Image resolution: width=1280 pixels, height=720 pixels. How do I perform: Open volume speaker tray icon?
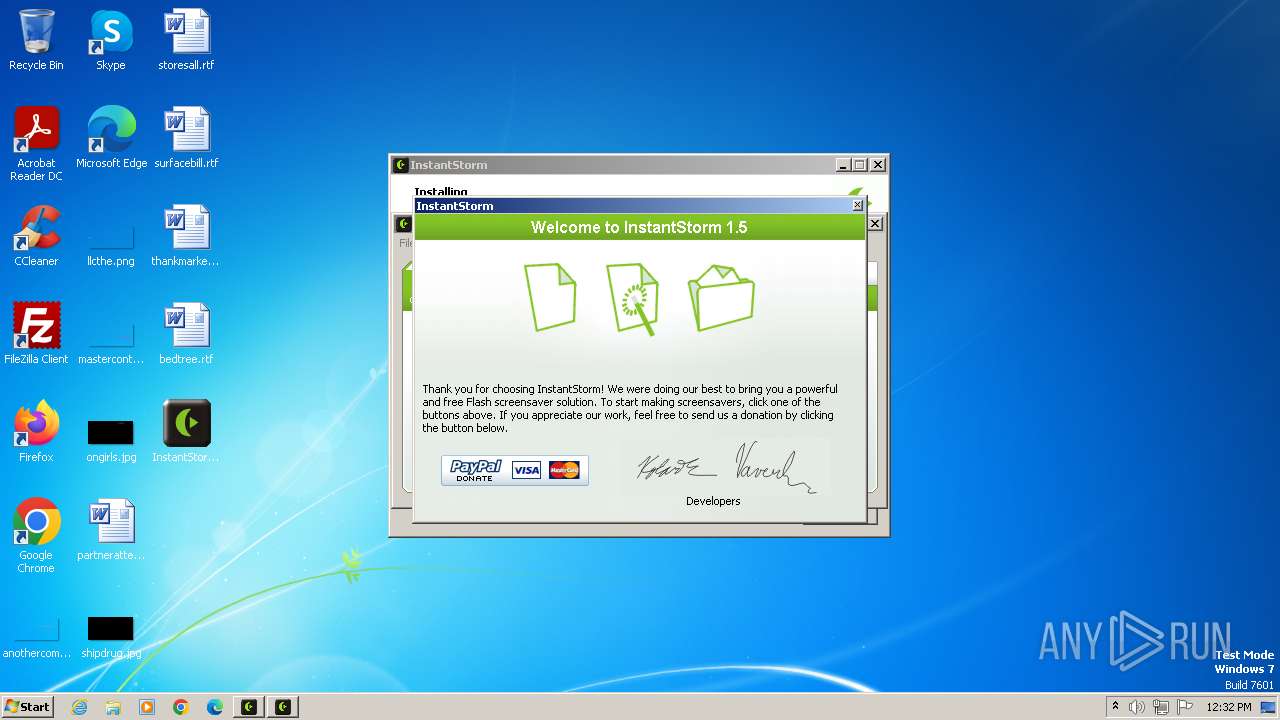(x=1137, y=707)
